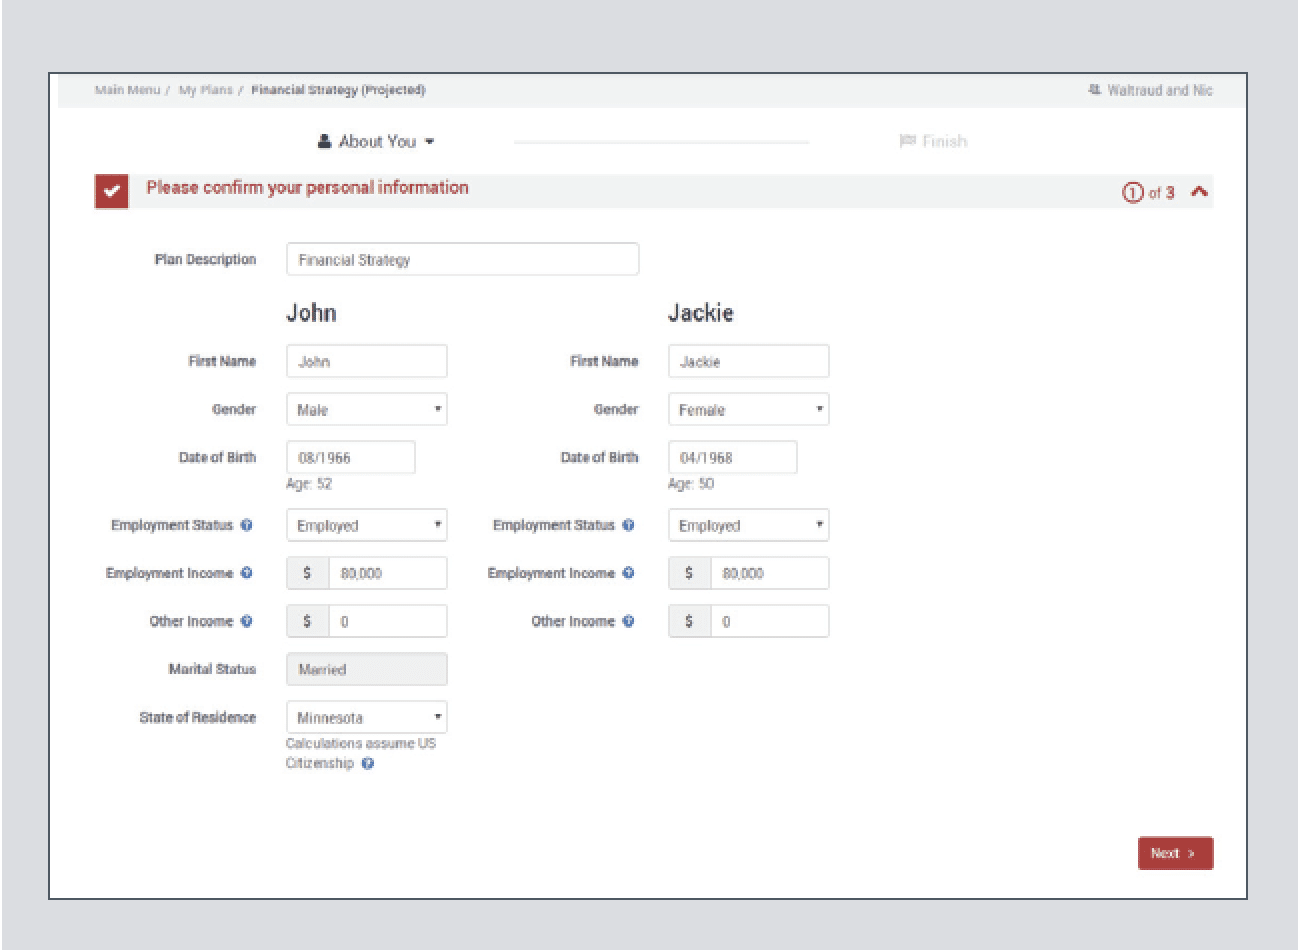The height and width of the screenshot is (950, 1298).
Task: Click Jackie's Employment Income help icon
Action: click(x=628, y=573)
